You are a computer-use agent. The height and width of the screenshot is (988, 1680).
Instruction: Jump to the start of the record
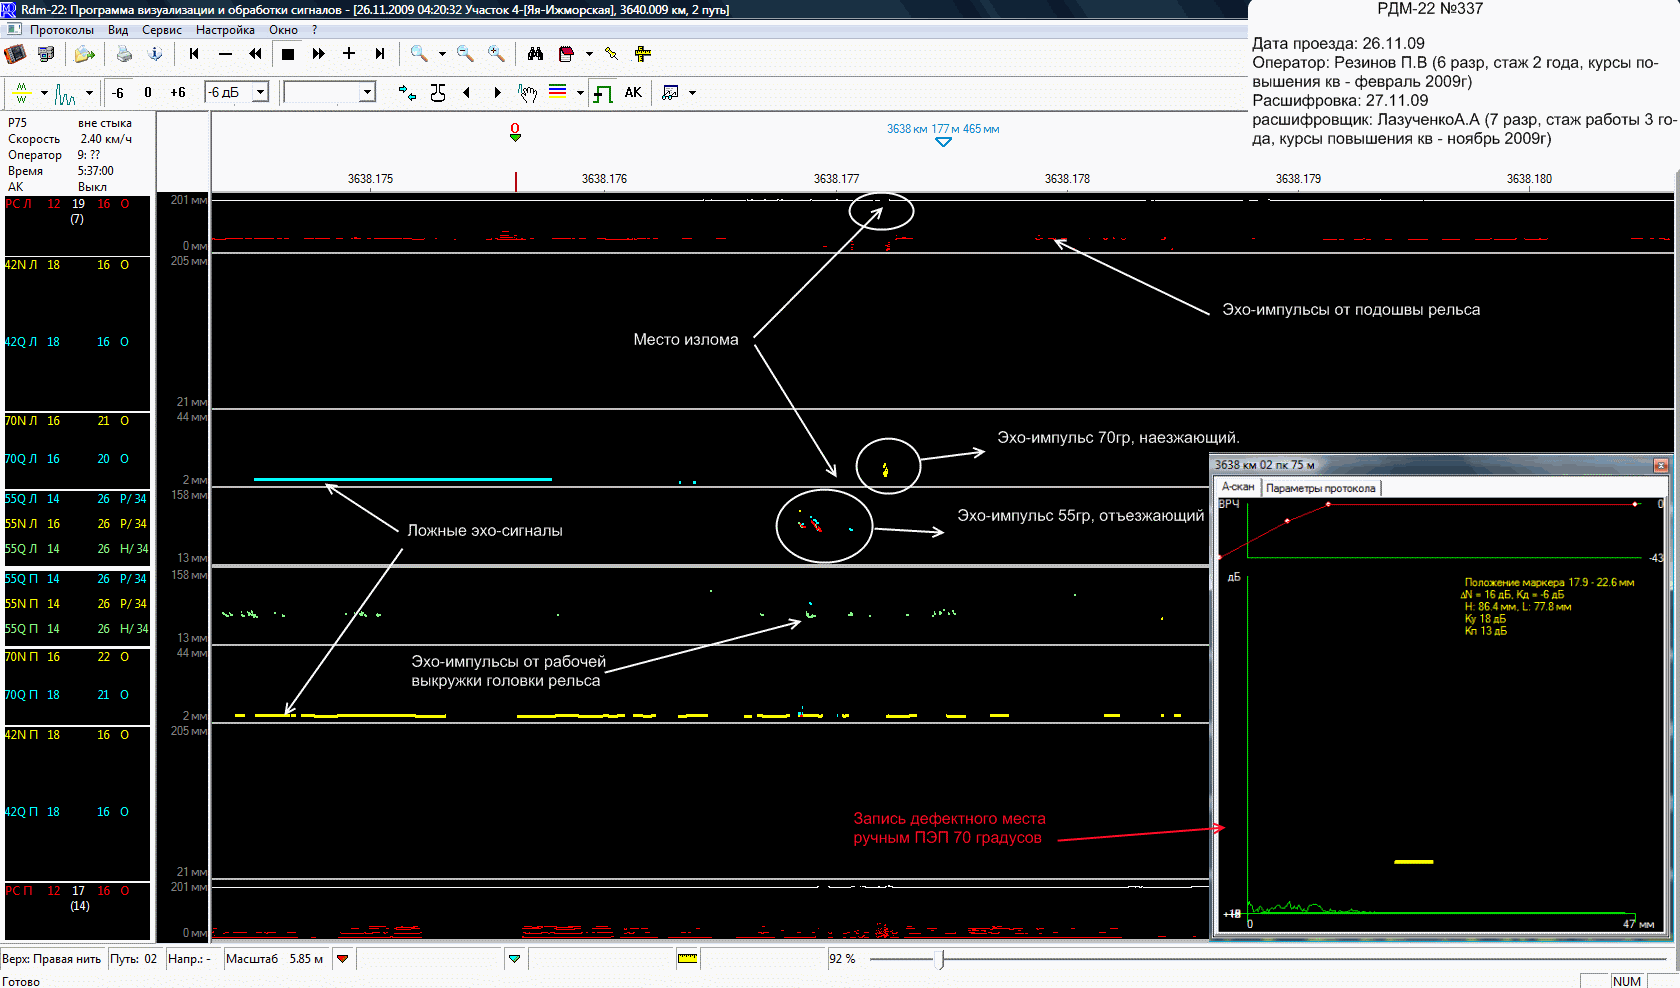194,54
